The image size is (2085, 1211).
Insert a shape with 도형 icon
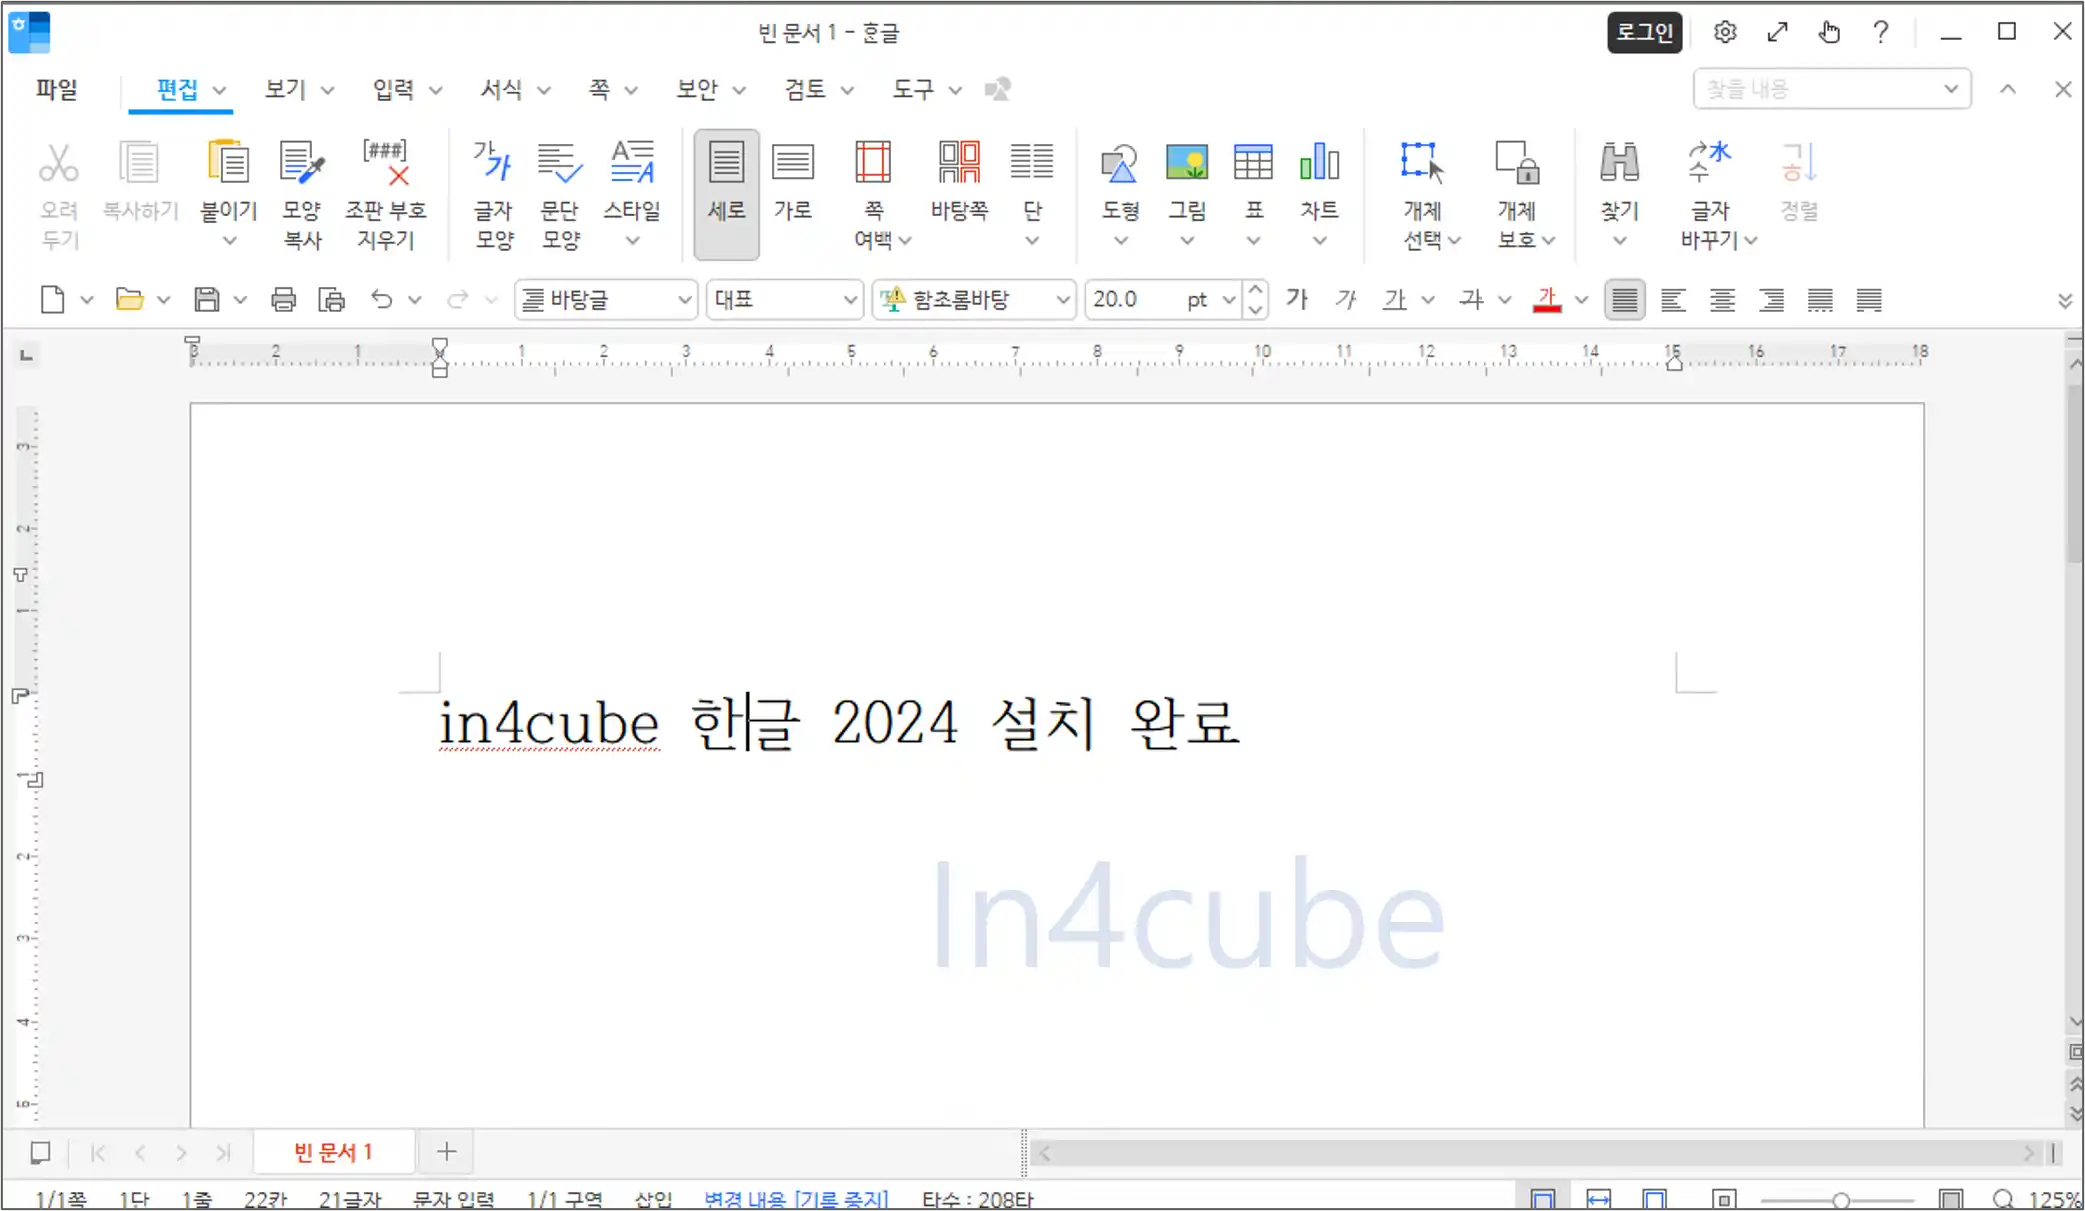coord(1119,163)
